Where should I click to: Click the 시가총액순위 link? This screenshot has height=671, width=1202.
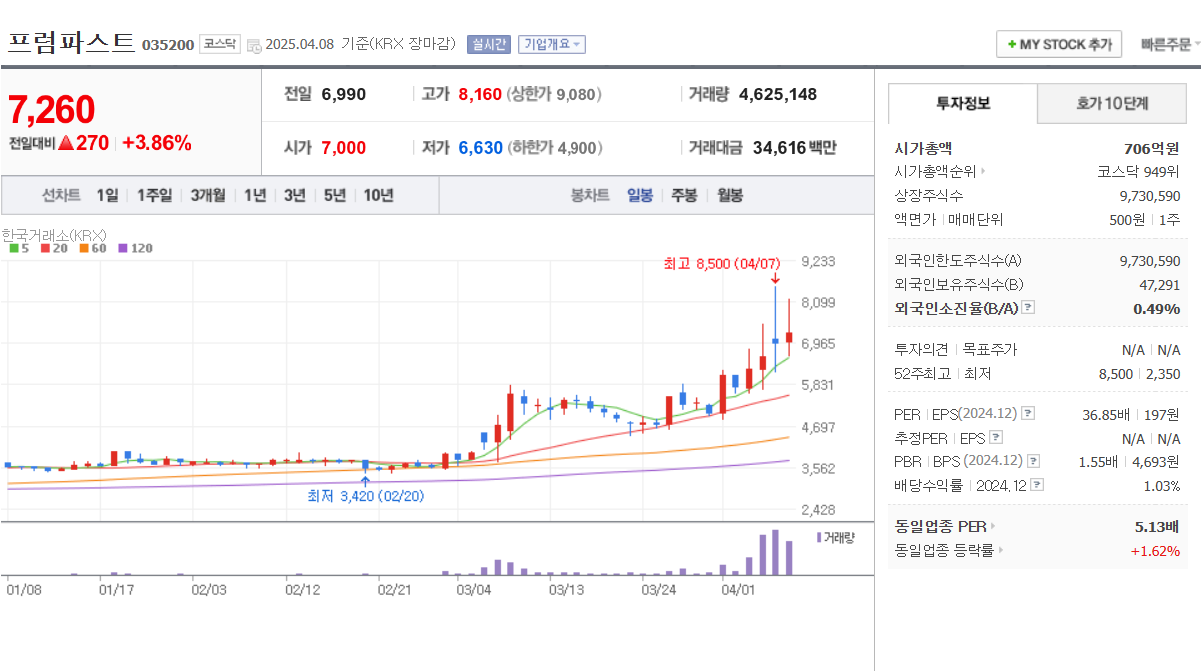tap(935, 172)
